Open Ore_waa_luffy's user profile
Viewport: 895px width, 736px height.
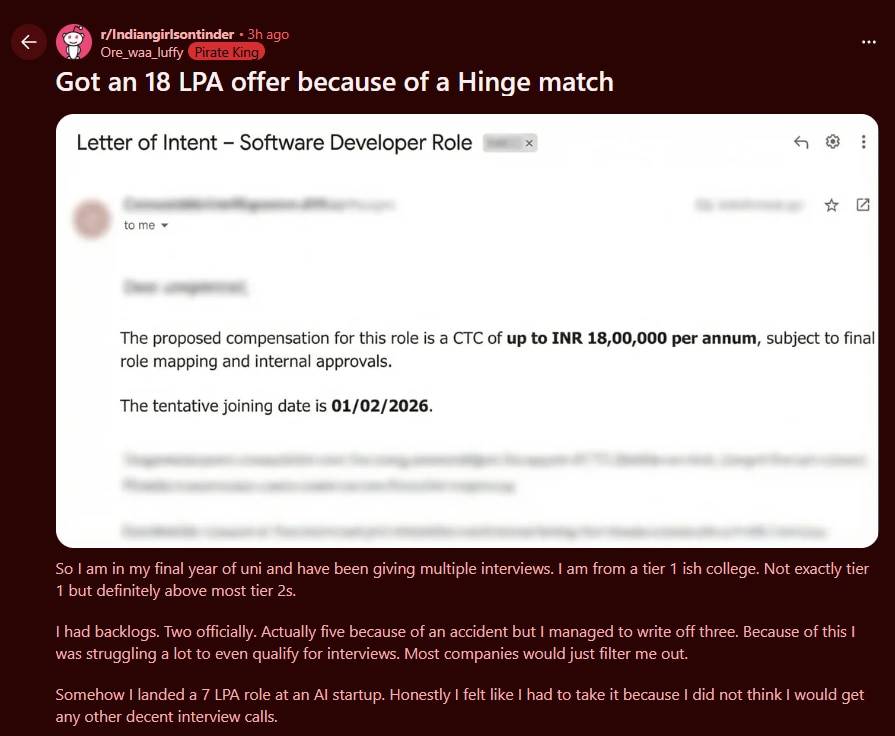(143, 51)
